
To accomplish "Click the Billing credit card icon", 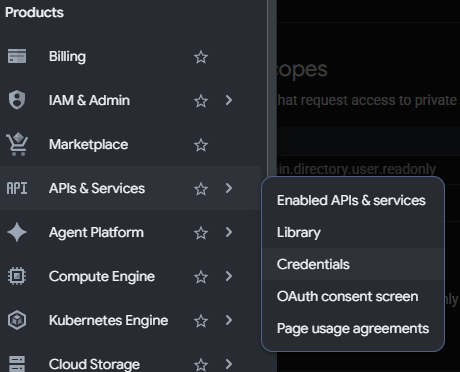I will point(17,56).
